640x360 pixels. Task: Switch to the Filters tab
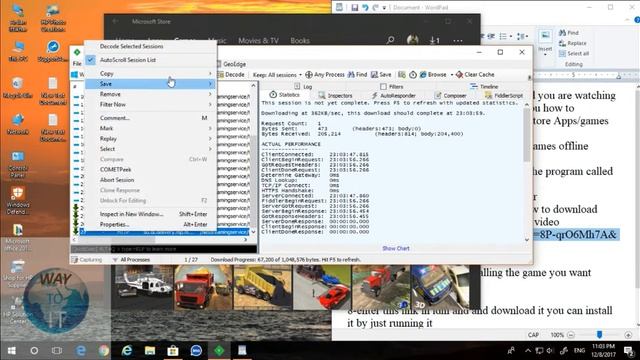pos(391,87)
